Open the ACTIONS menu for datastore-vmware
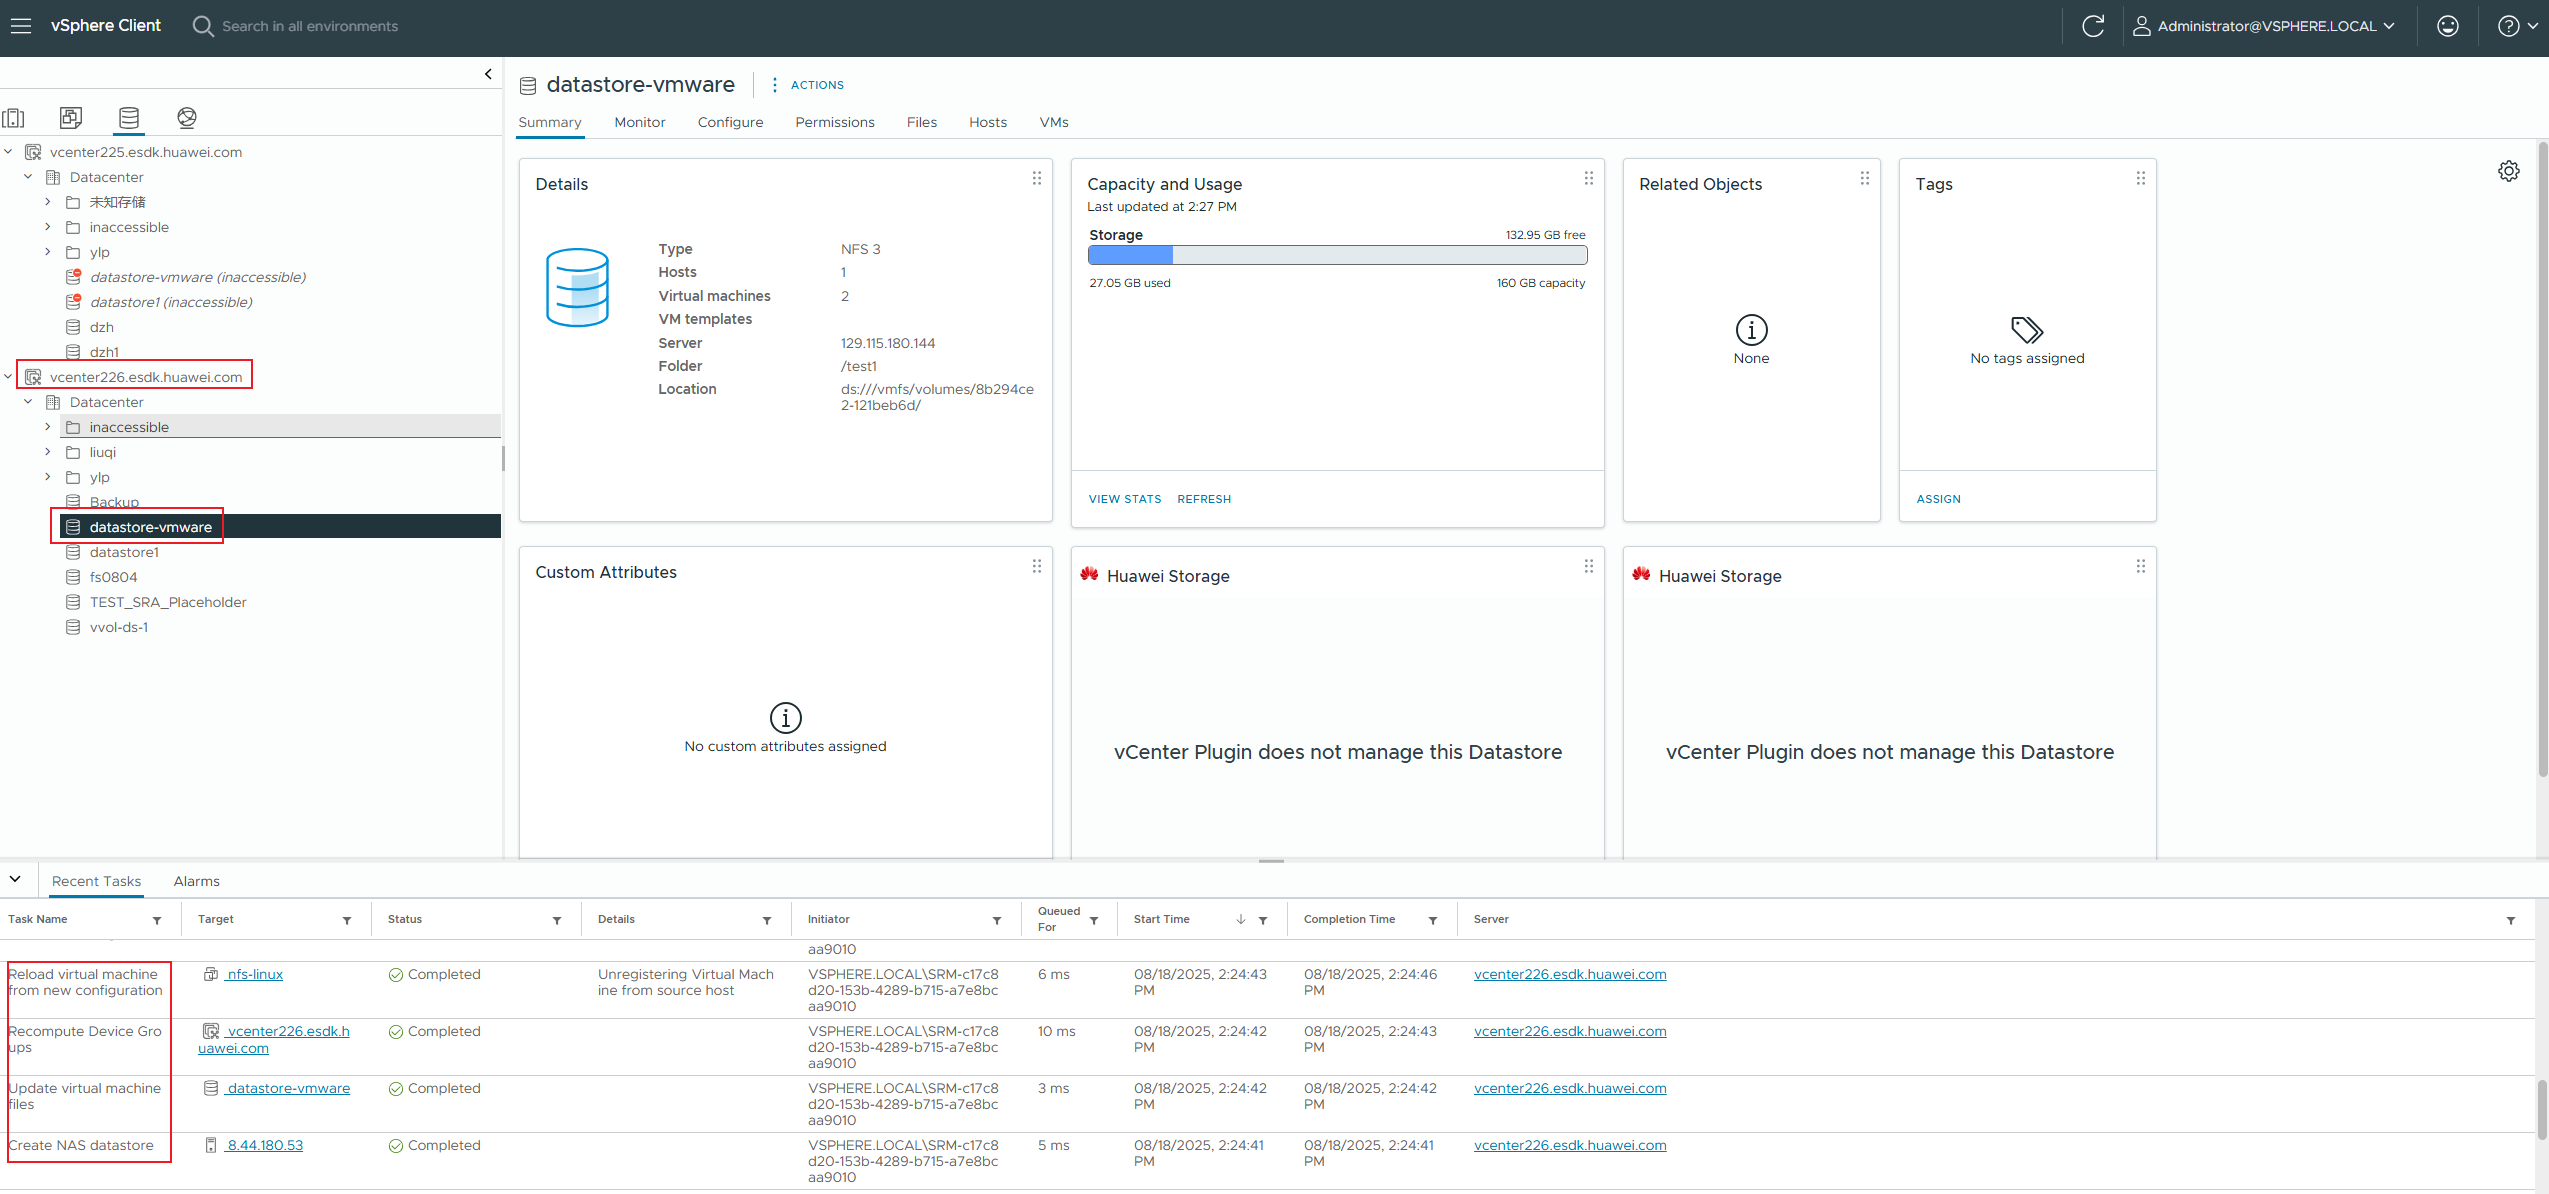Image resolution: width=2549 pixels, height=1194 pixels. pyautogui.click(x=808, y=85)
